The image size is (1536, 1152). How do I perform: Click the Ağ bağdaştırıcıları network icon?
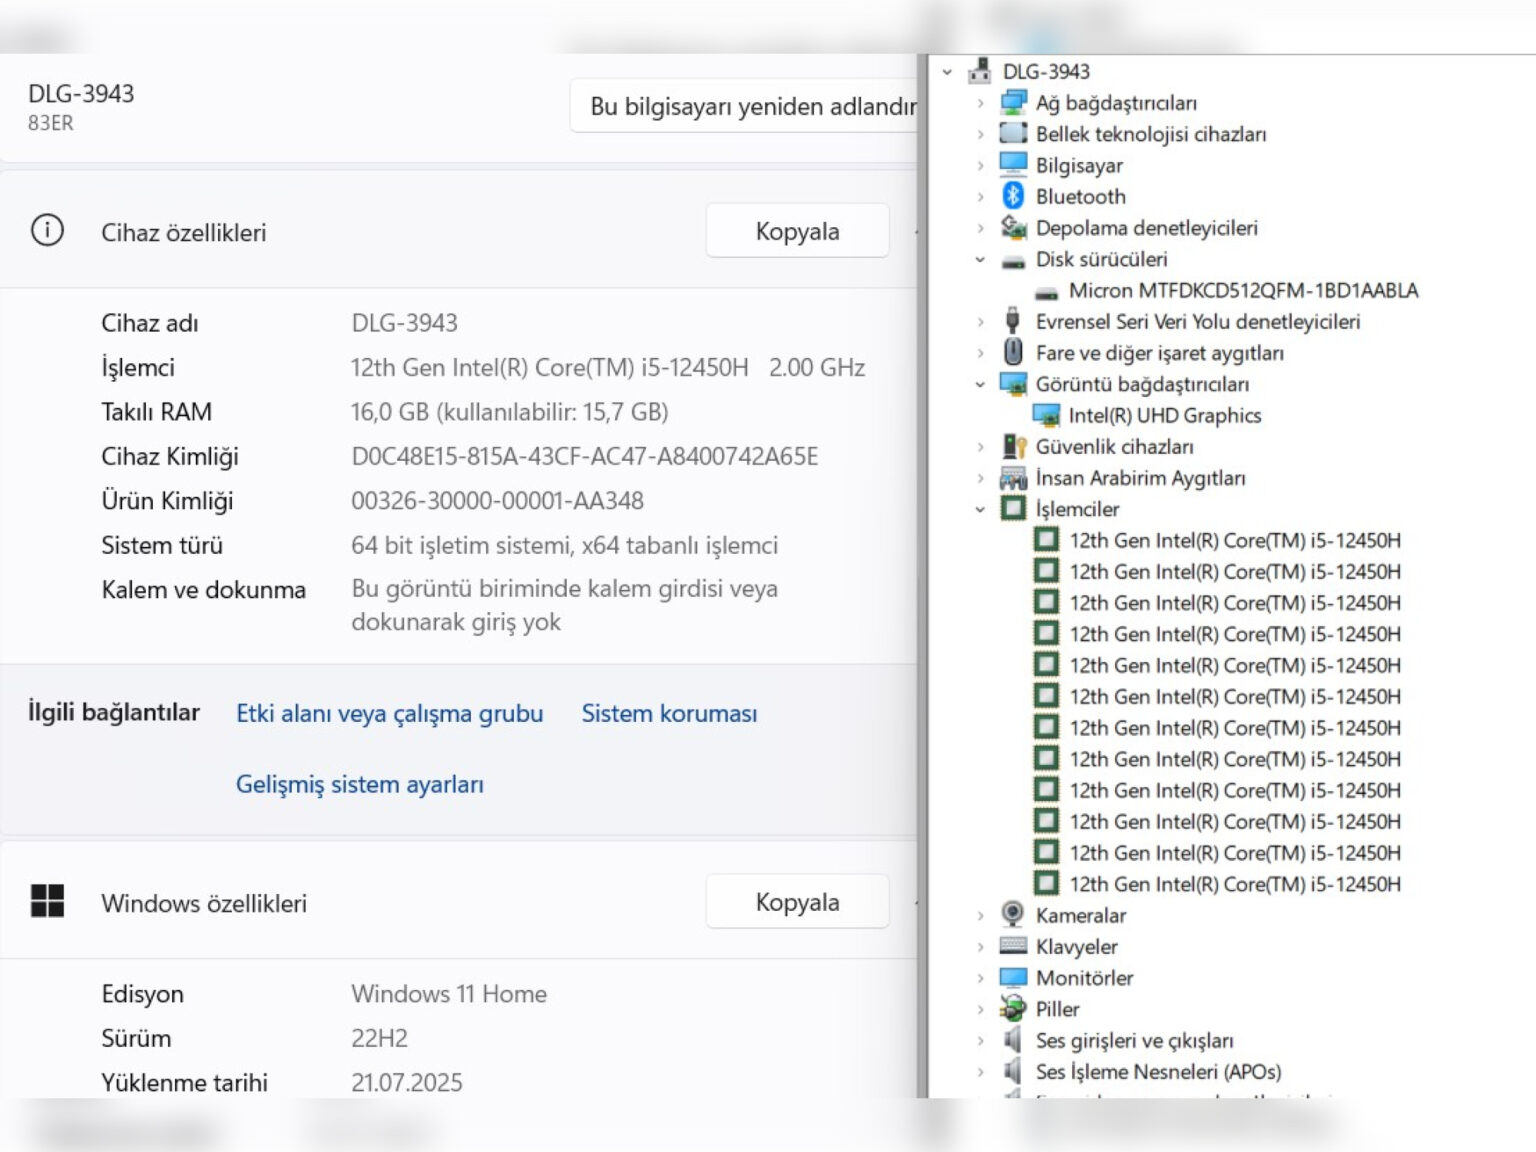click(x=1013, y=103)
